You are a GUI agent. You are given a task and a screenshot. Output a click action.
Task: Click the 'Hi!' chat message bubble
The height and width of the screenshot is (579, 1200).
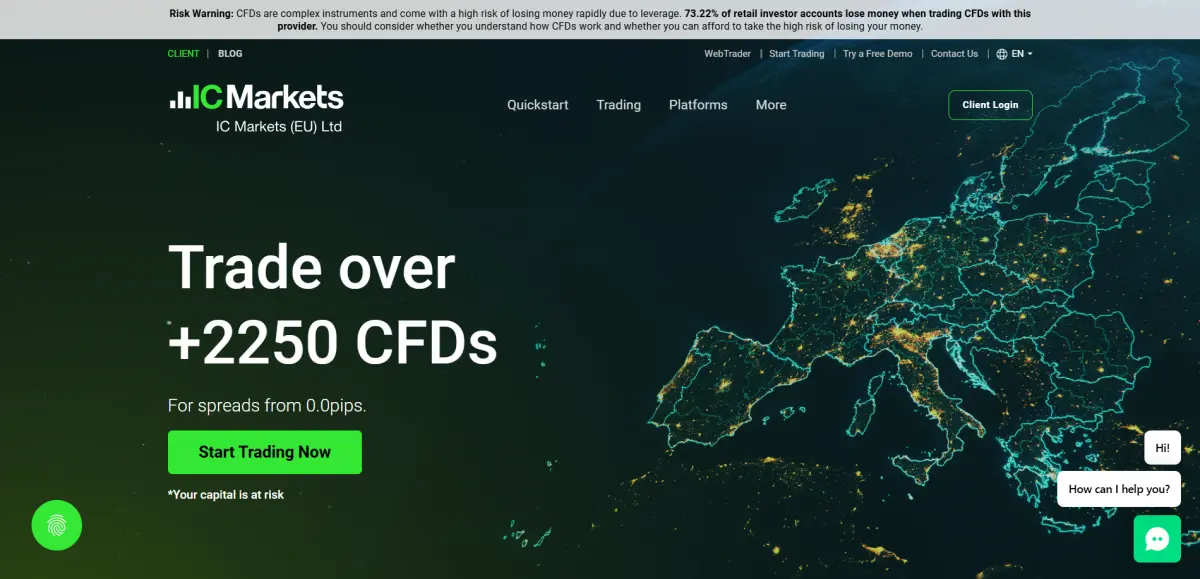point(1162,448)
